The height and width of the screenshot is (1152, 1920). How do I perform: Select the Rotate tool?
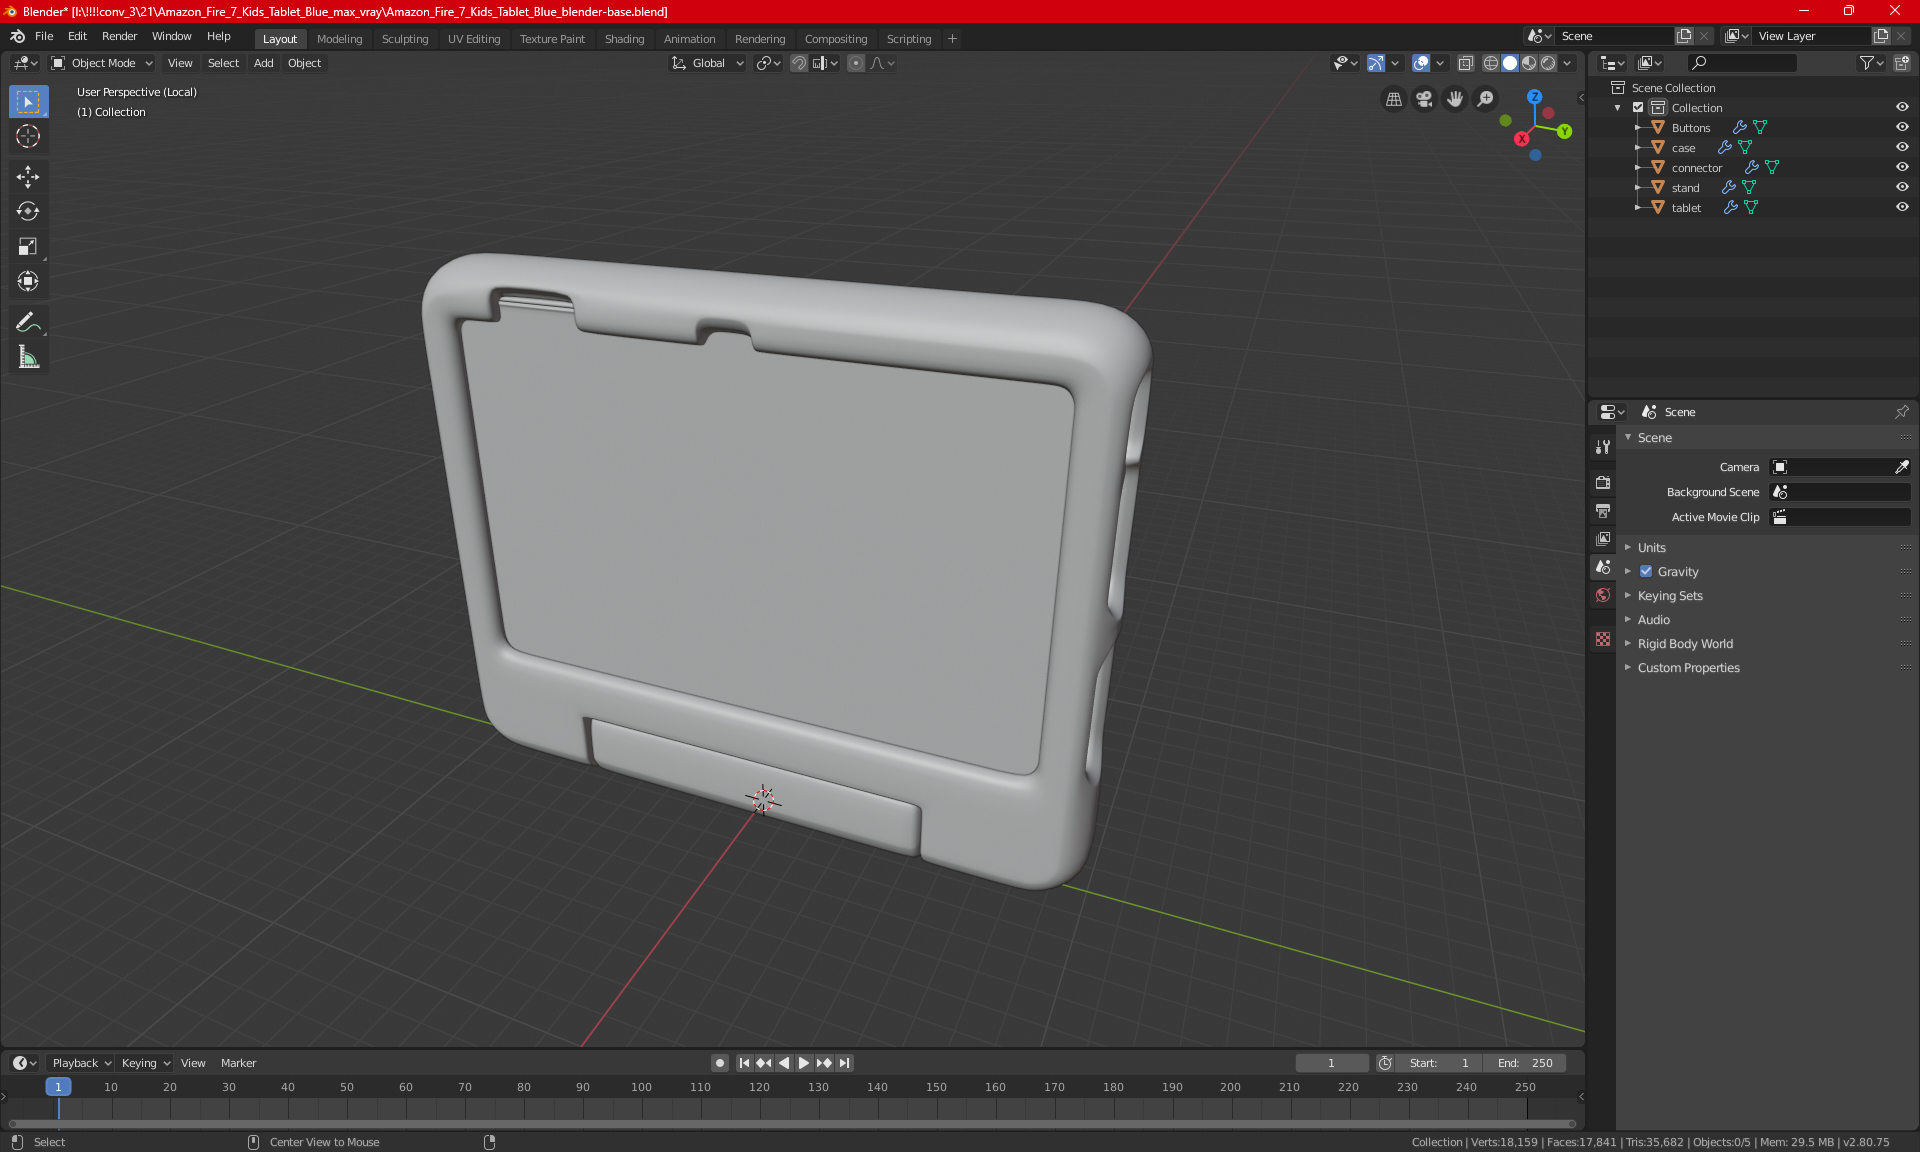(28, 211)
